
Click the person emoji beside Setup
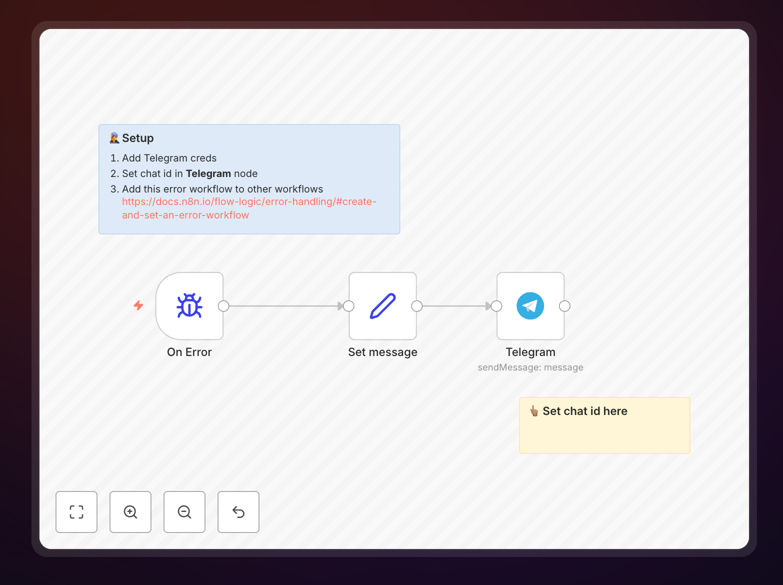[x=114, y=138]
